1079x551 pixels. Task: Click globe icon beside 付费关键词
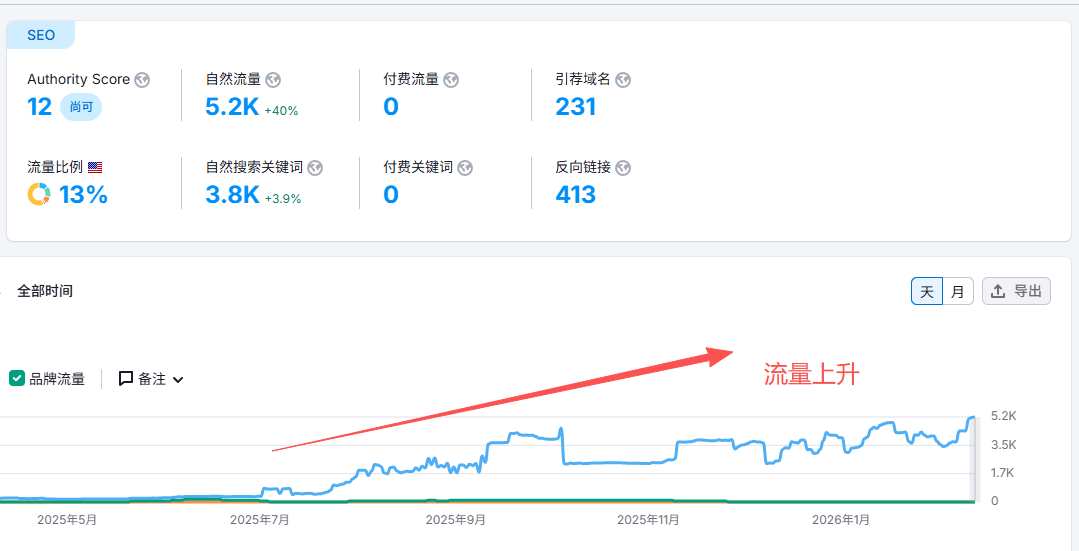465,168
